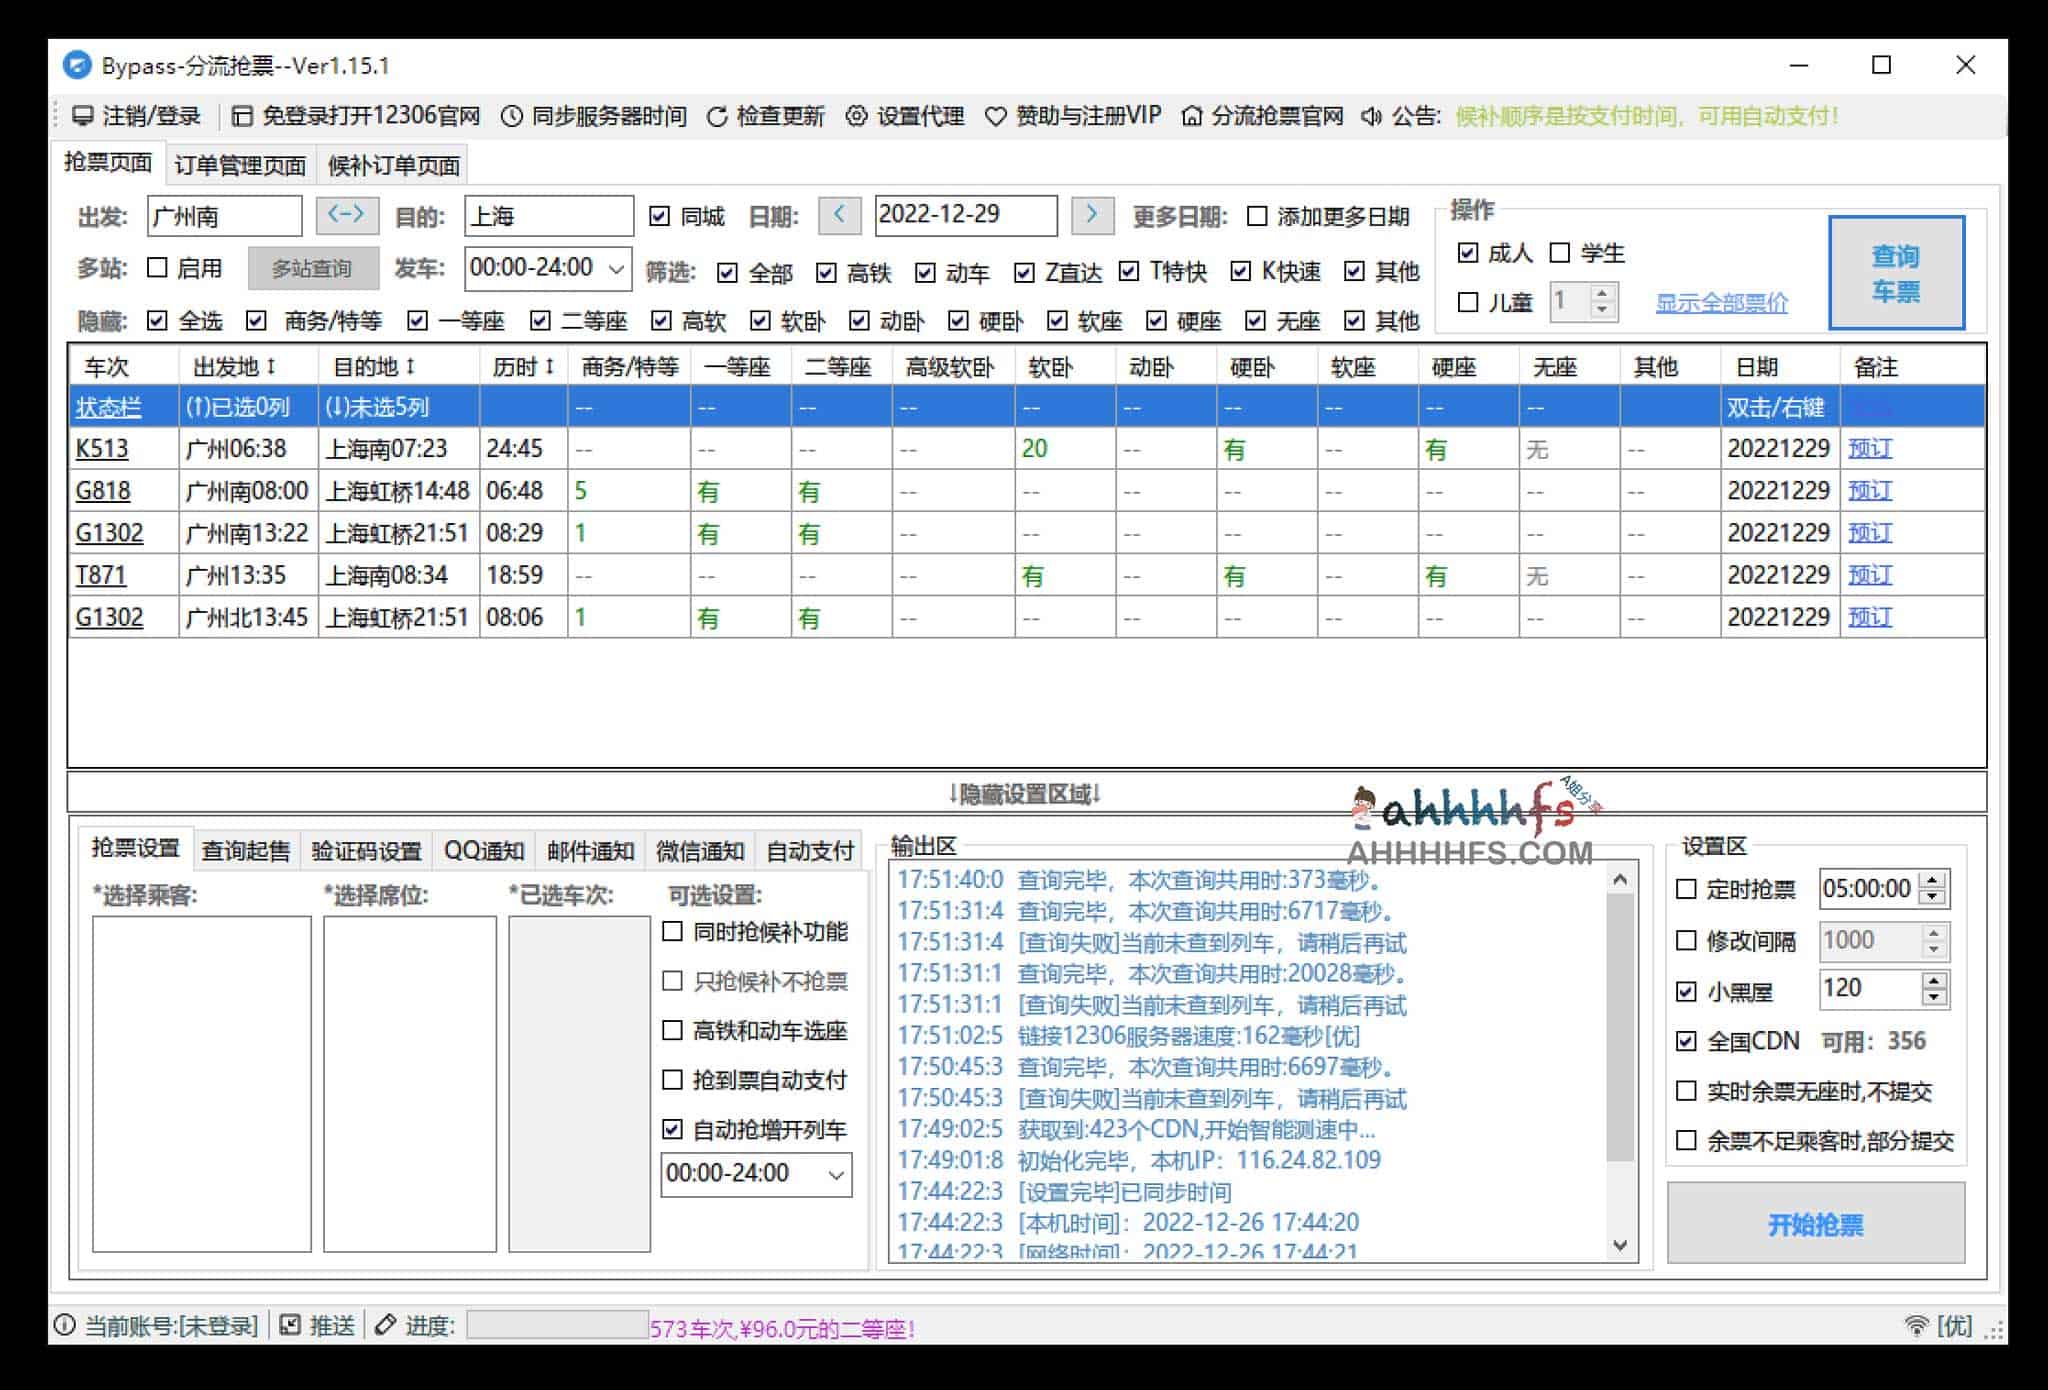Uncheck the 高铁 filter
Image resolution: width=2048 pixels, height=1390 pixels.
(826, 272)
